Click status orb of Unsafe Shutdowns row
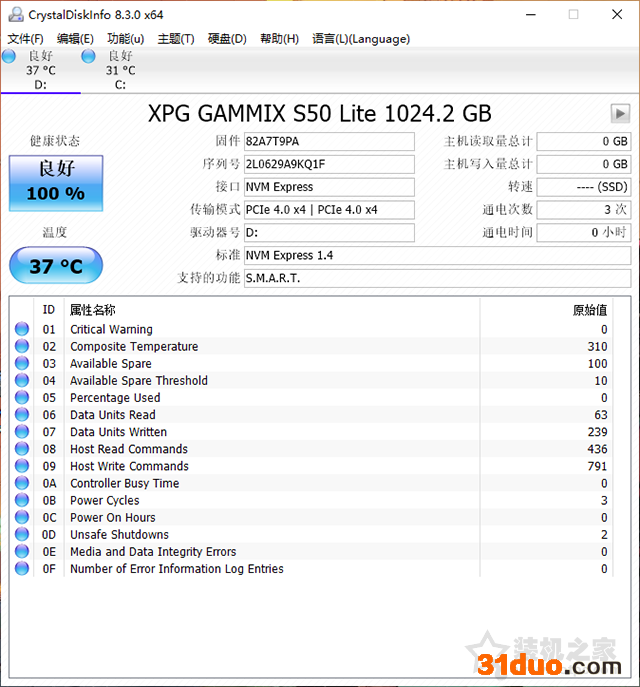 22,534
